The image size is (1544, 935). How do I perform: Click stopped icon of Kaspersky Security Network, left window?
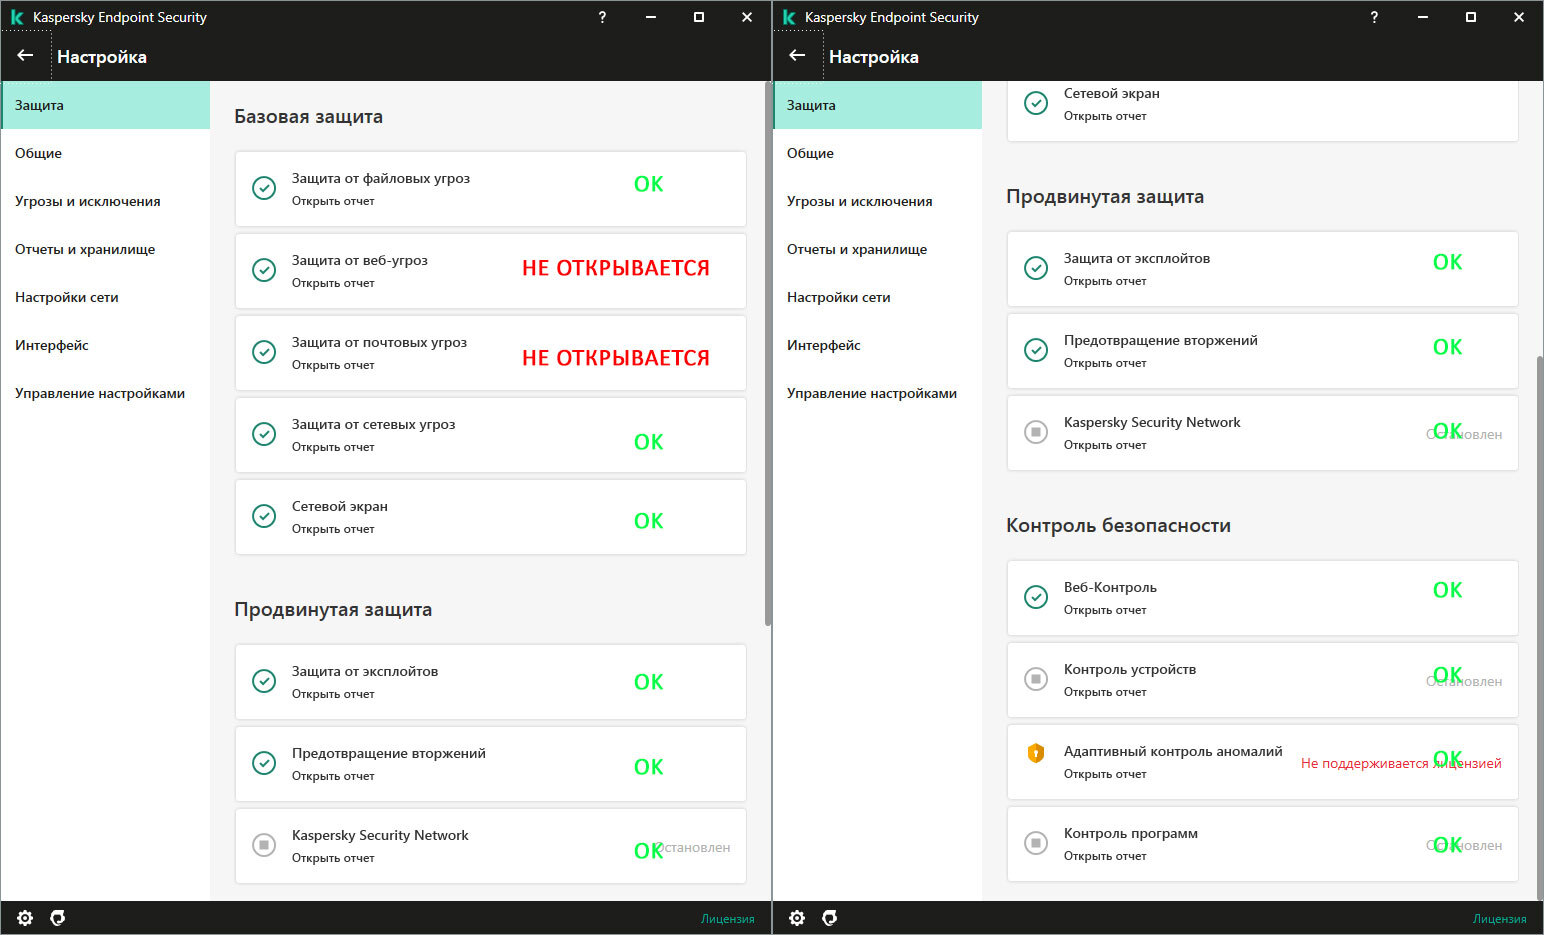[x=264, y=845]
